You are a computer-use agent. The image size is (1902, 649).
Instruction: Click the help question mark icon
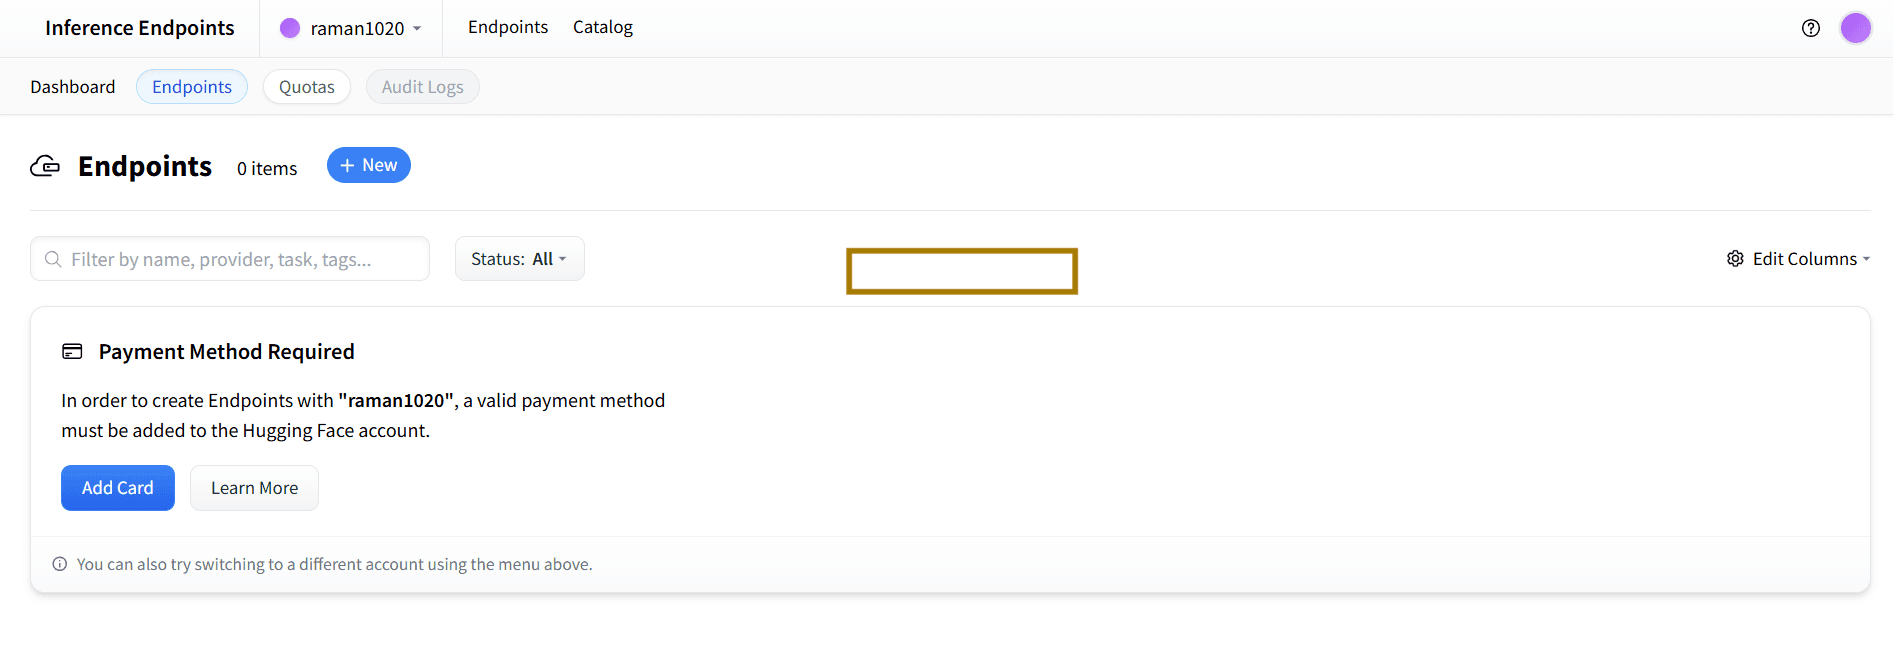point(1810,28)
